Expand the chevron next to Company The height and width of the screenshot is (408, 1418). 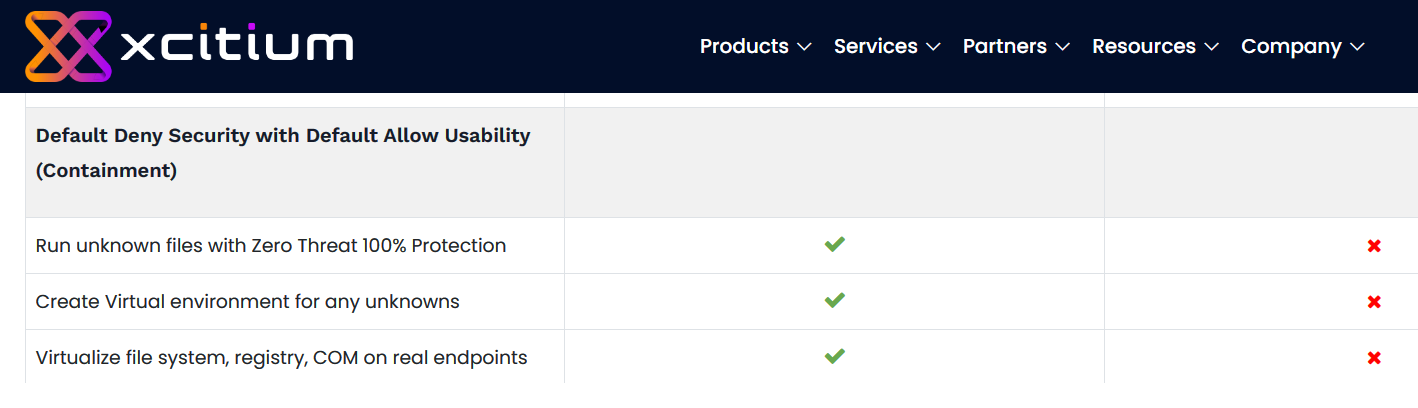(1357, 47)
